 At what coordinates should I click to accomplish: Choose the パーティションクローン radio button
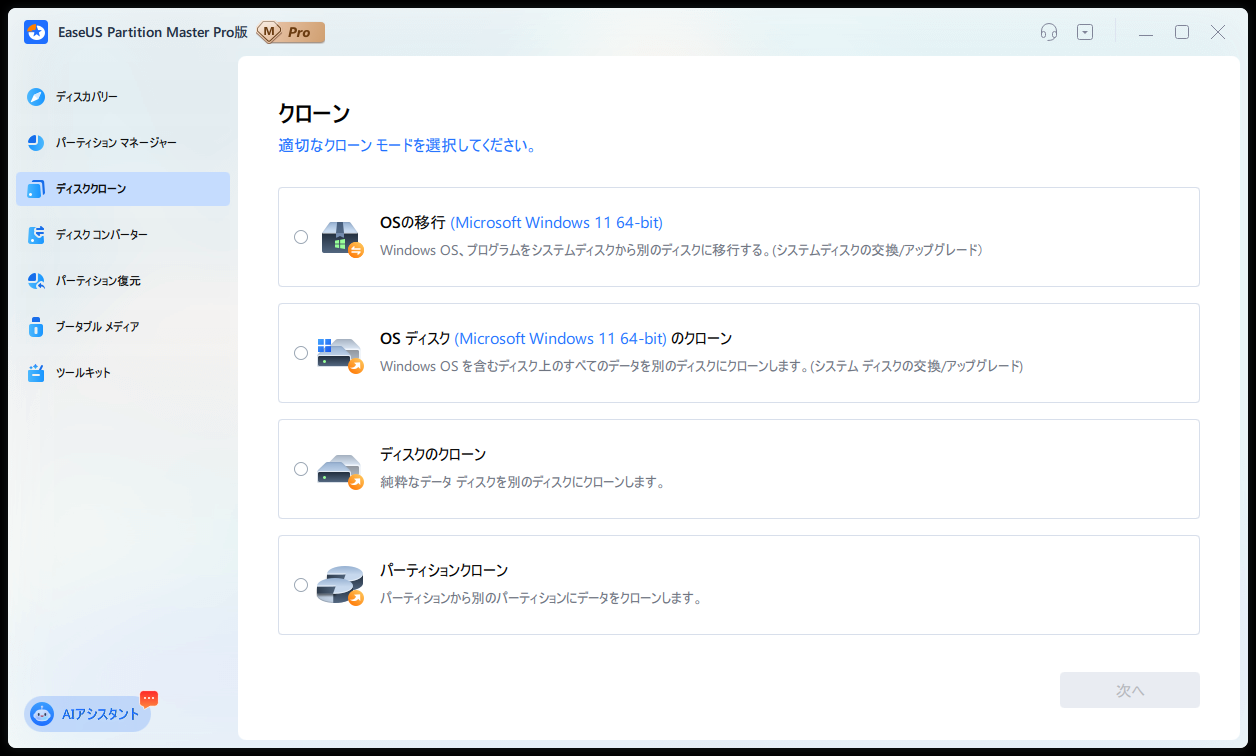(301, 585)
